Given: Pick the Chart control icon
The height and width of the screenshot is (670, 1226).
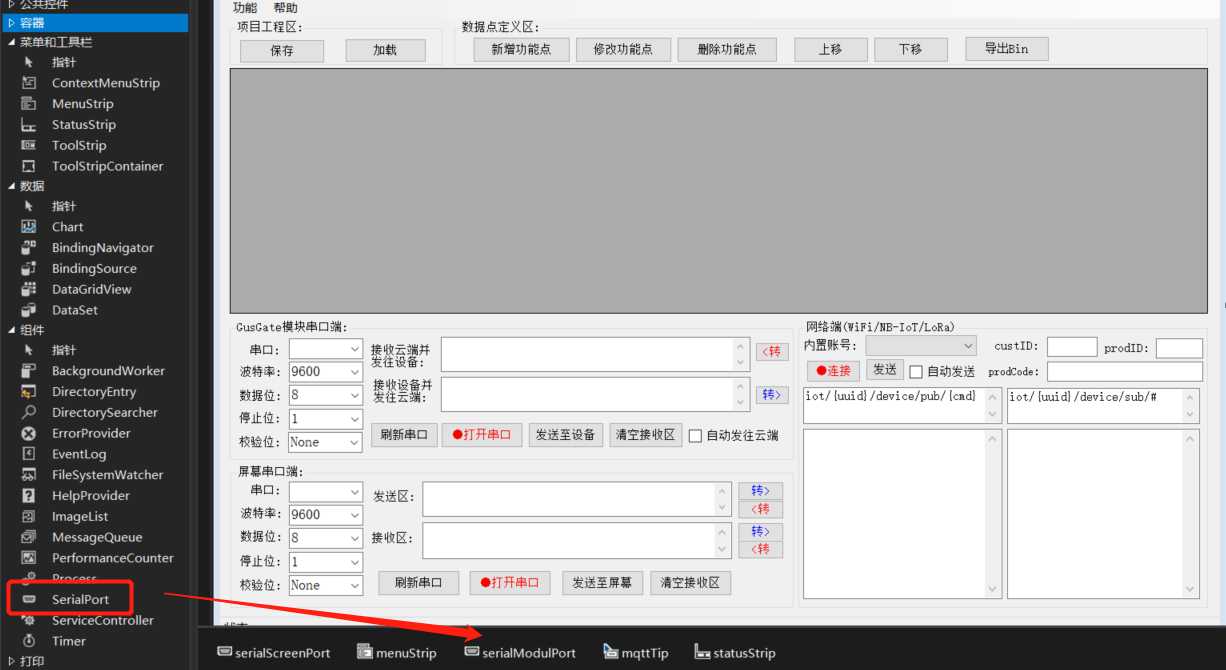Looking at the screenshot, I should click(x=29, y=227).
